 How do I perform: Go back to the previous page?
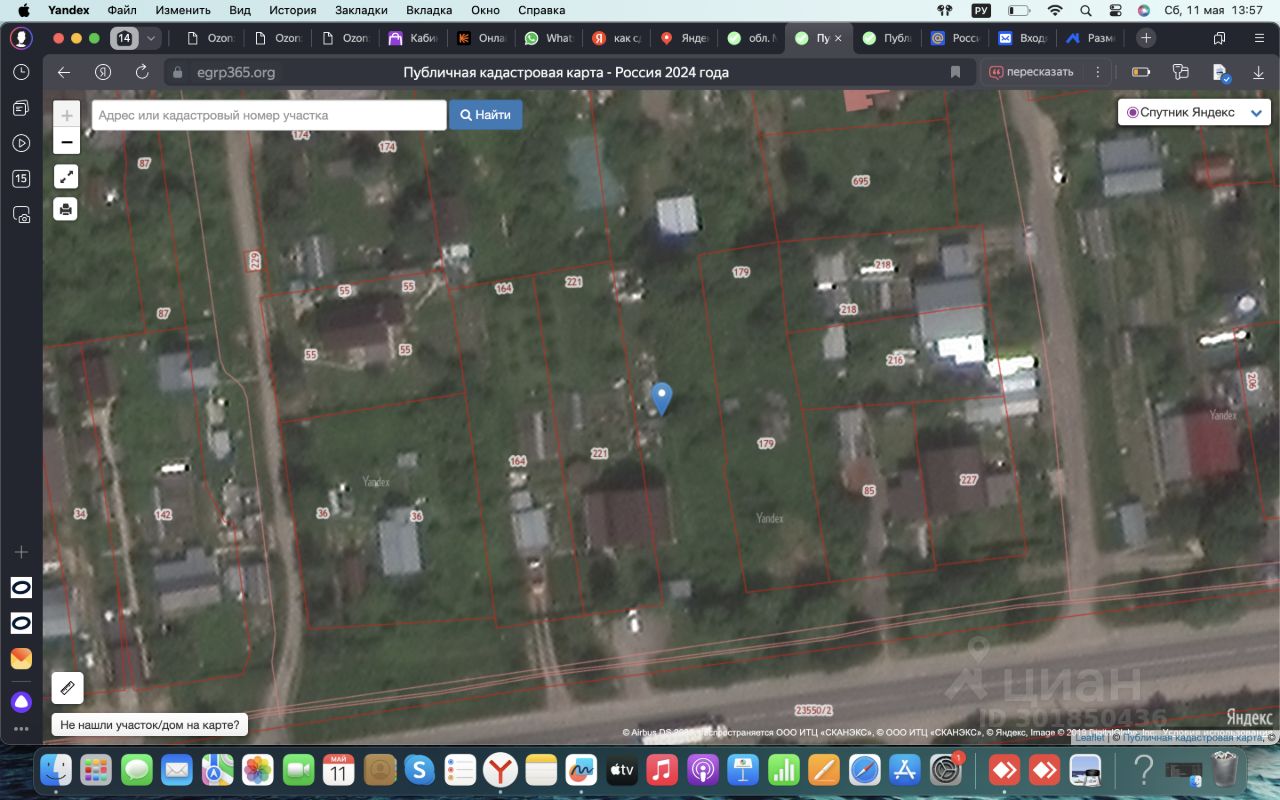64,72
